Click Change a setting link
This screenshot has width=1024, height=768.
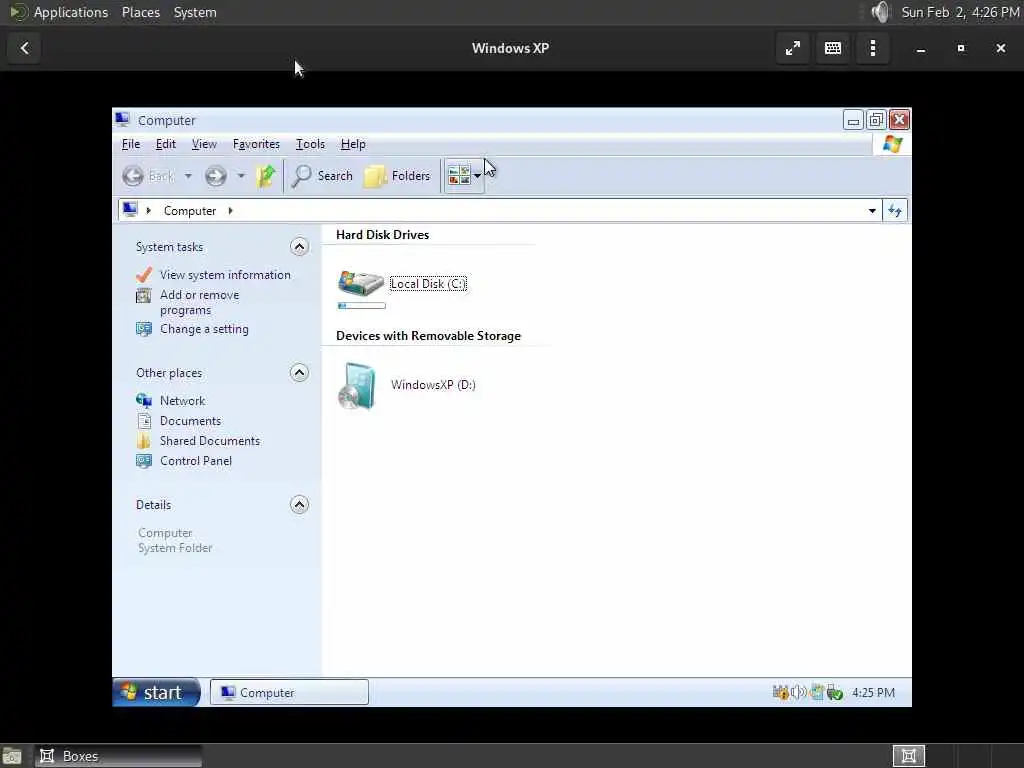point(204,329)
